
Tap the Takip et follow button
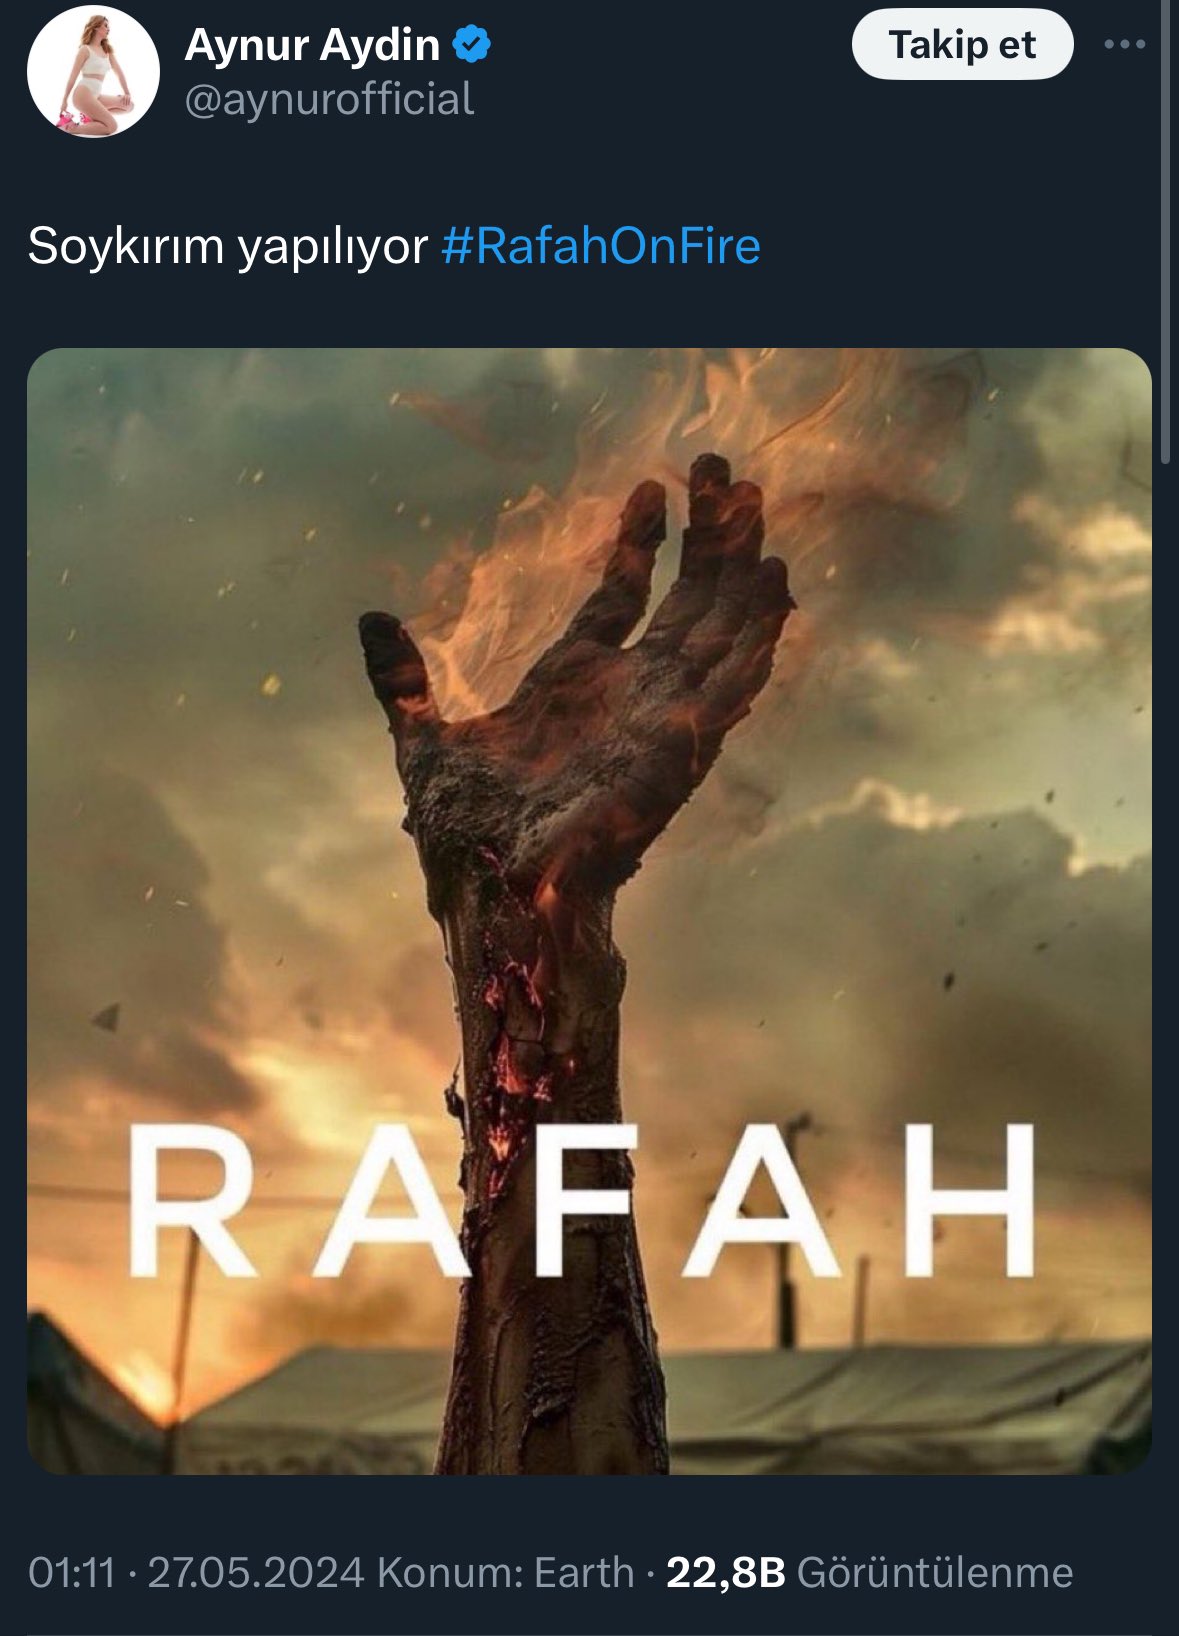point(962,45)
